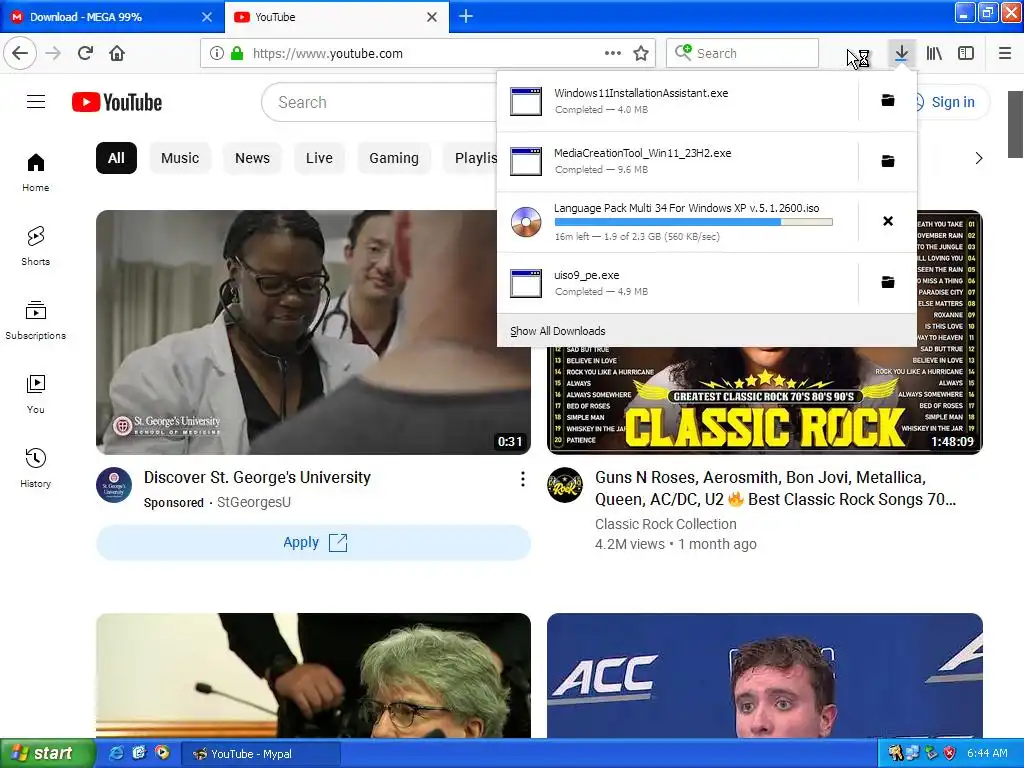Toggle the YouTube guide hamburger menu

[36, 102]
